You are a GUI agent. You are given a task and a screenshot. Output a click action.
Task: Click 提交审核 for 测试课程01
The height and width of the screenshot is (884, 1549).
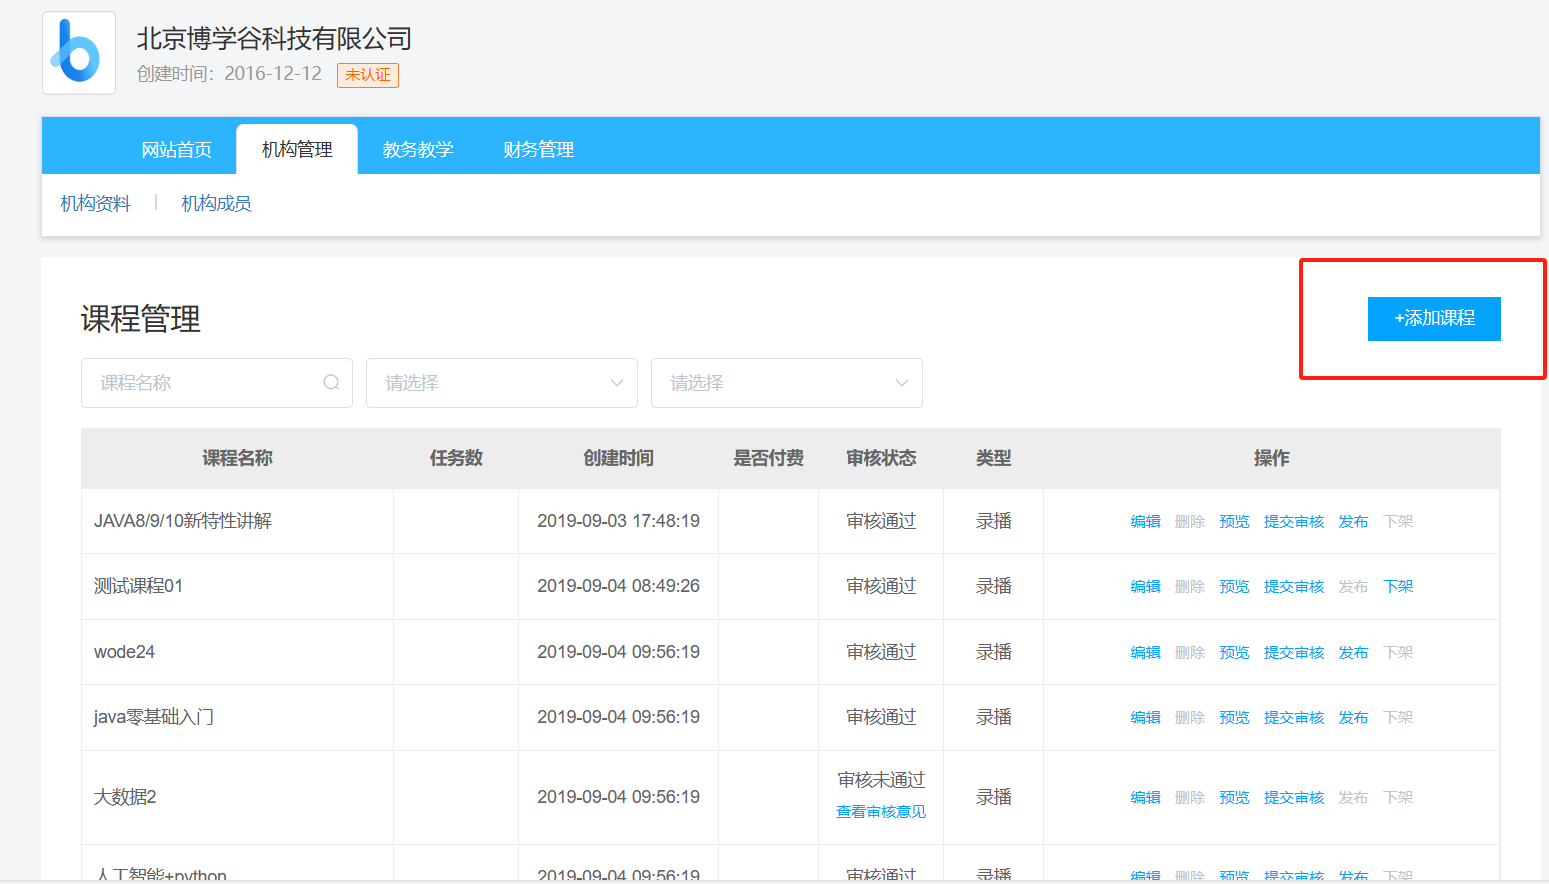1294,587
